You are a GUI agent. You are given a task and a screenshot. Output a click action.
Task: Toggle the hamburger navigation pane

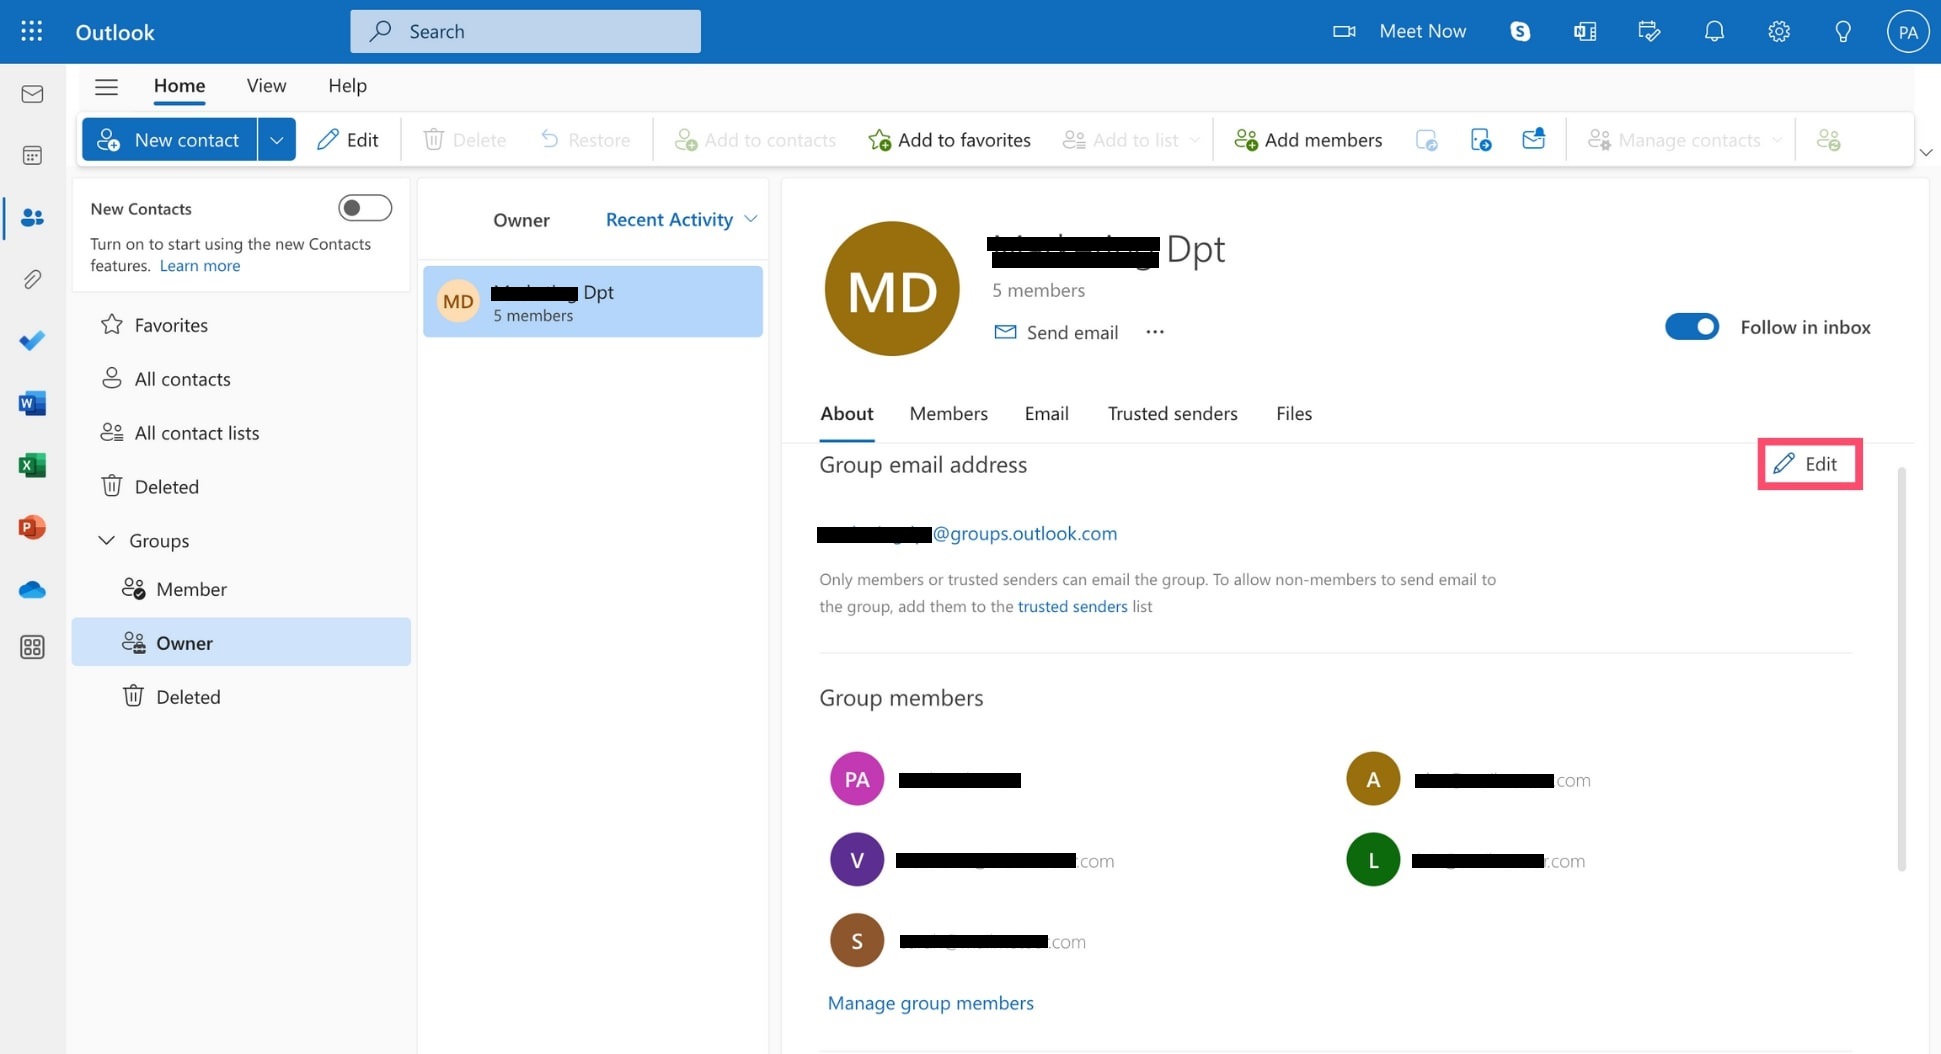pyautogui.click(x=106, y=86)
